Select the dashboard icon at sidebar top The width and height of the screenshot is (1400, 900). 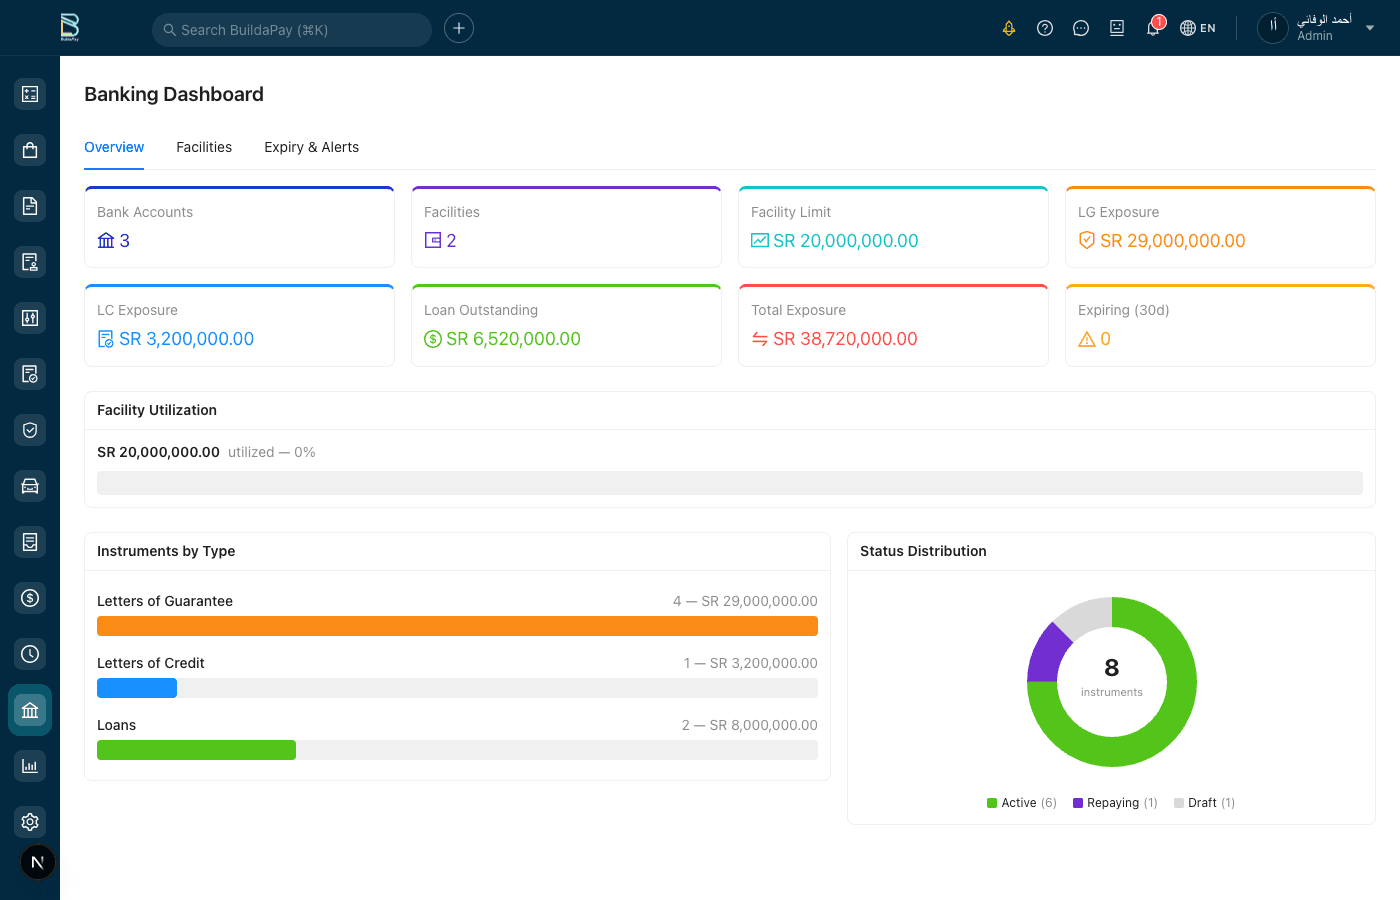tap(29, 93)
